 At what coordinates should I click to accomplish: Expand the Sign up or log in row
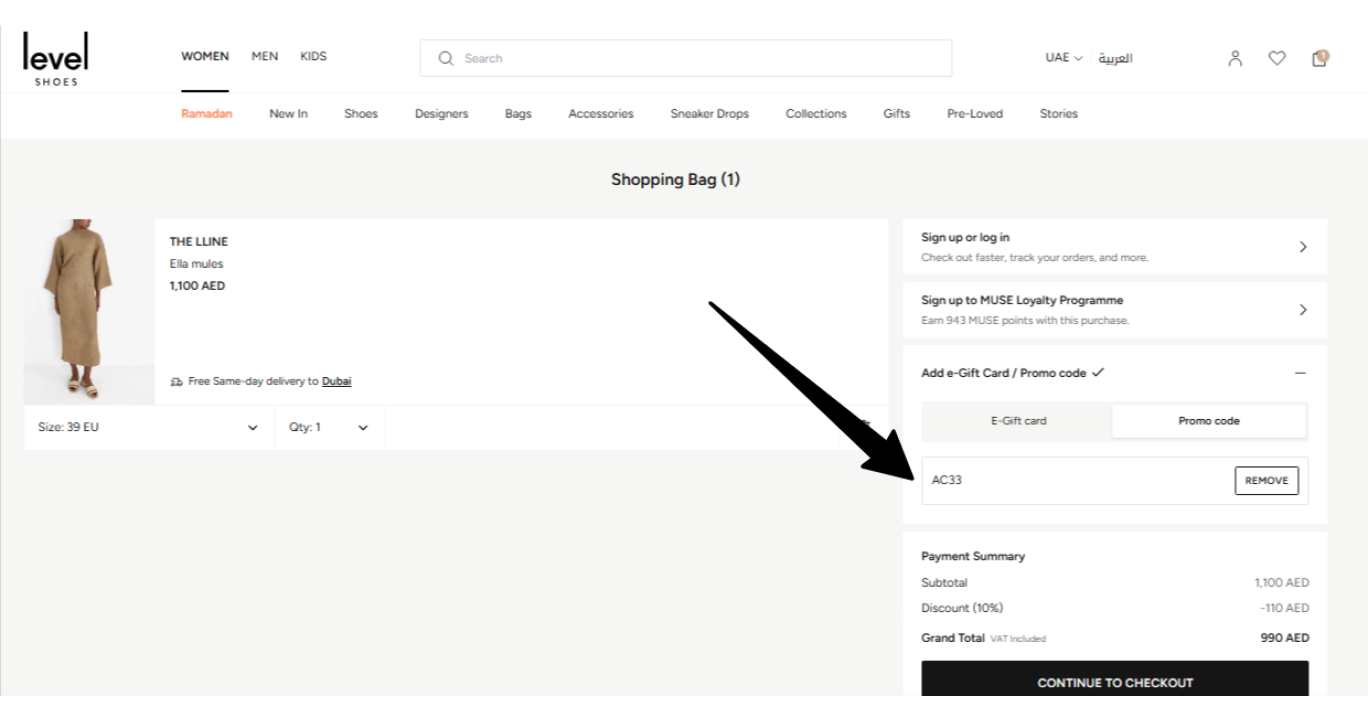1115,247
